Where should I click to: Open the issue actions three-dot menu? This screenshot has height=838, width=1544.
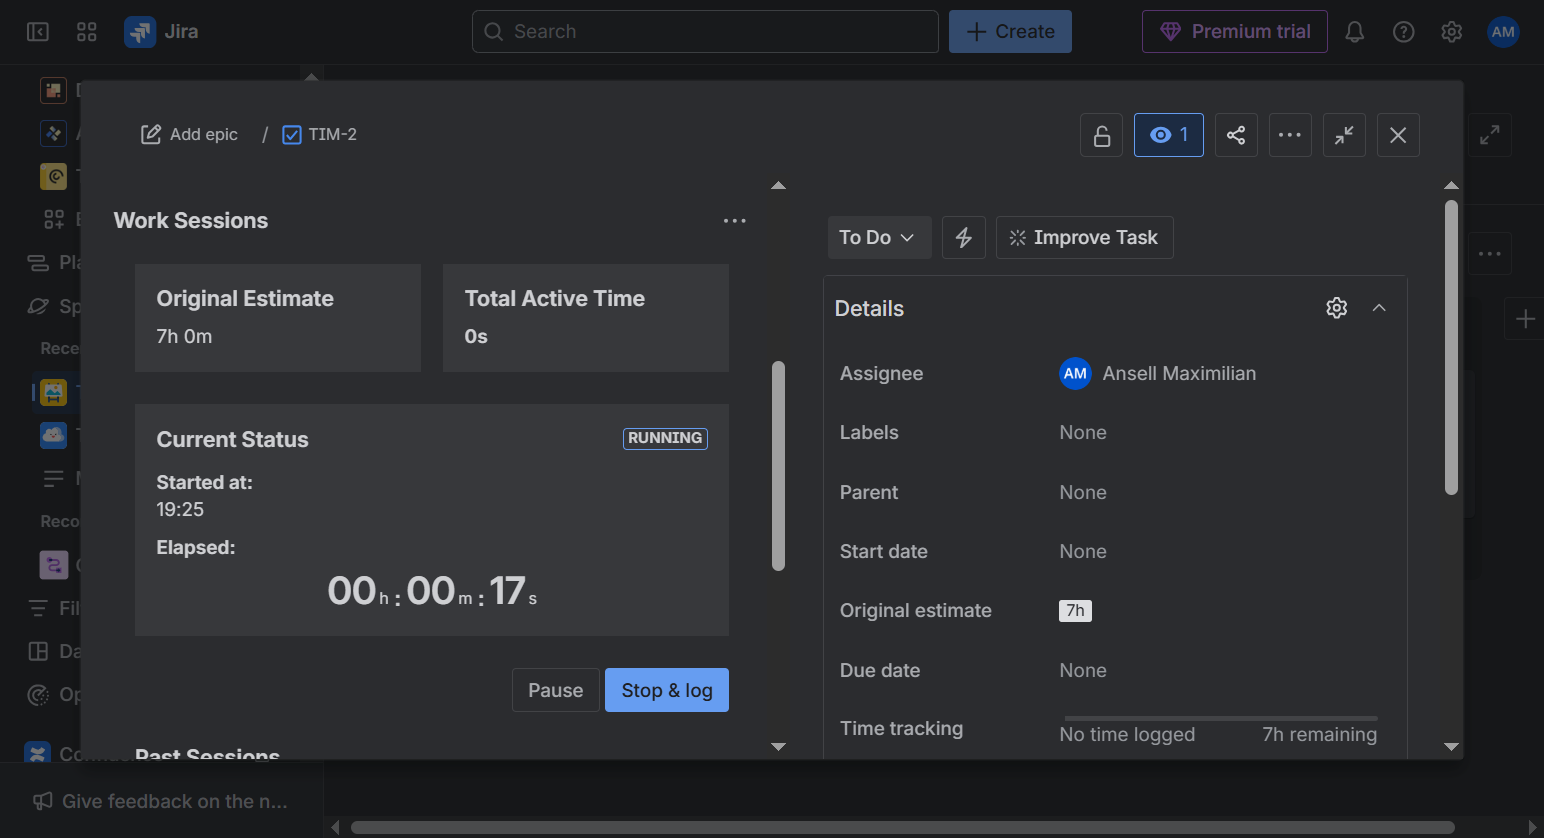pos(1290,135)
